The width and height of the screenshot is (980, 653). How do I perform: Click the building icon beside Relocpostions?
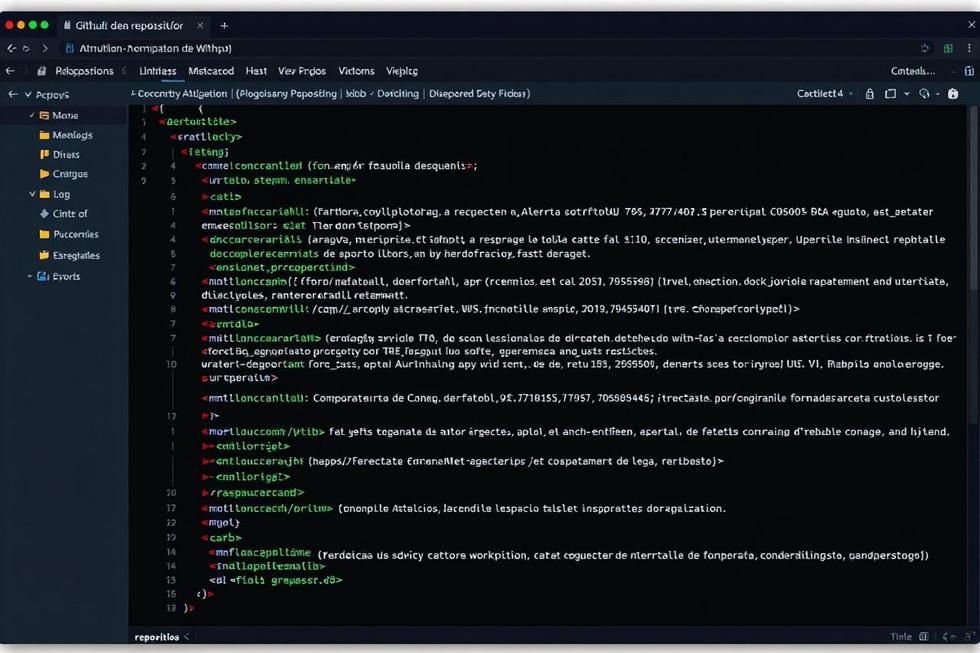(x=41, y=71)
